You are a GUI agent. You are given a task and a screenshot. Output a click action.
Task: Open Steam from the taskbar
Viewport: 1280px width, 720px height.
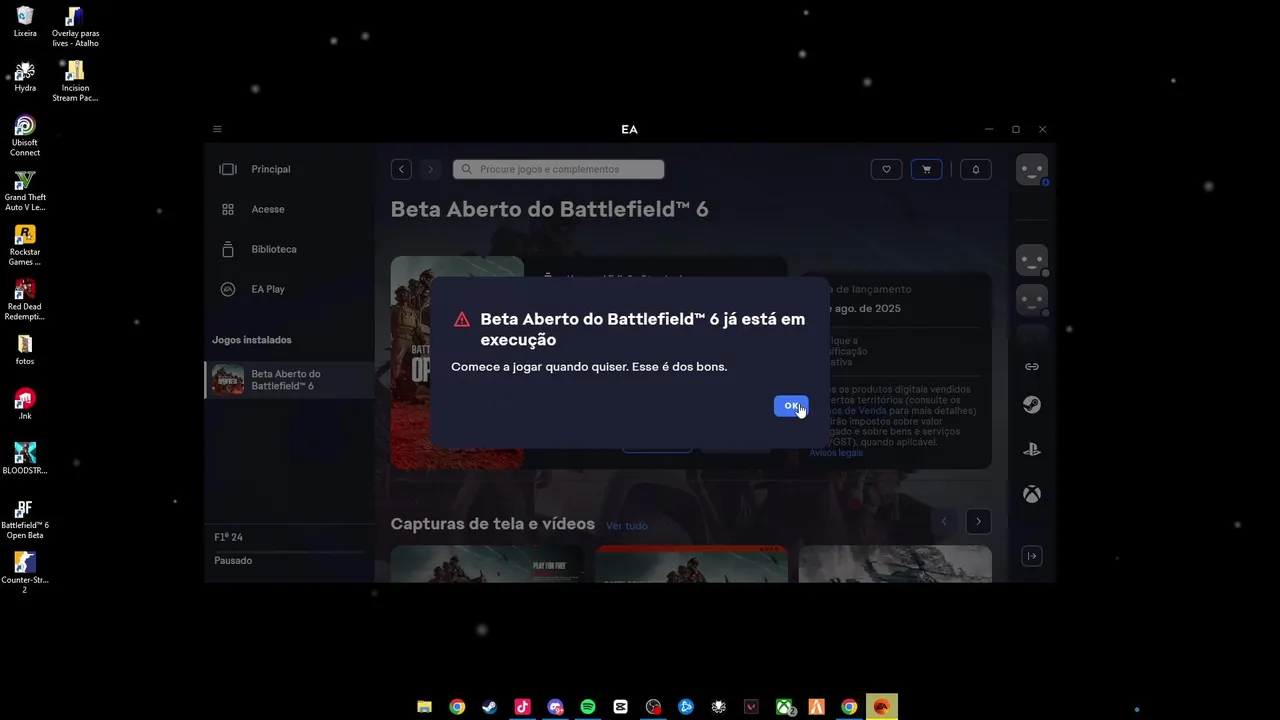click(489, 707)
